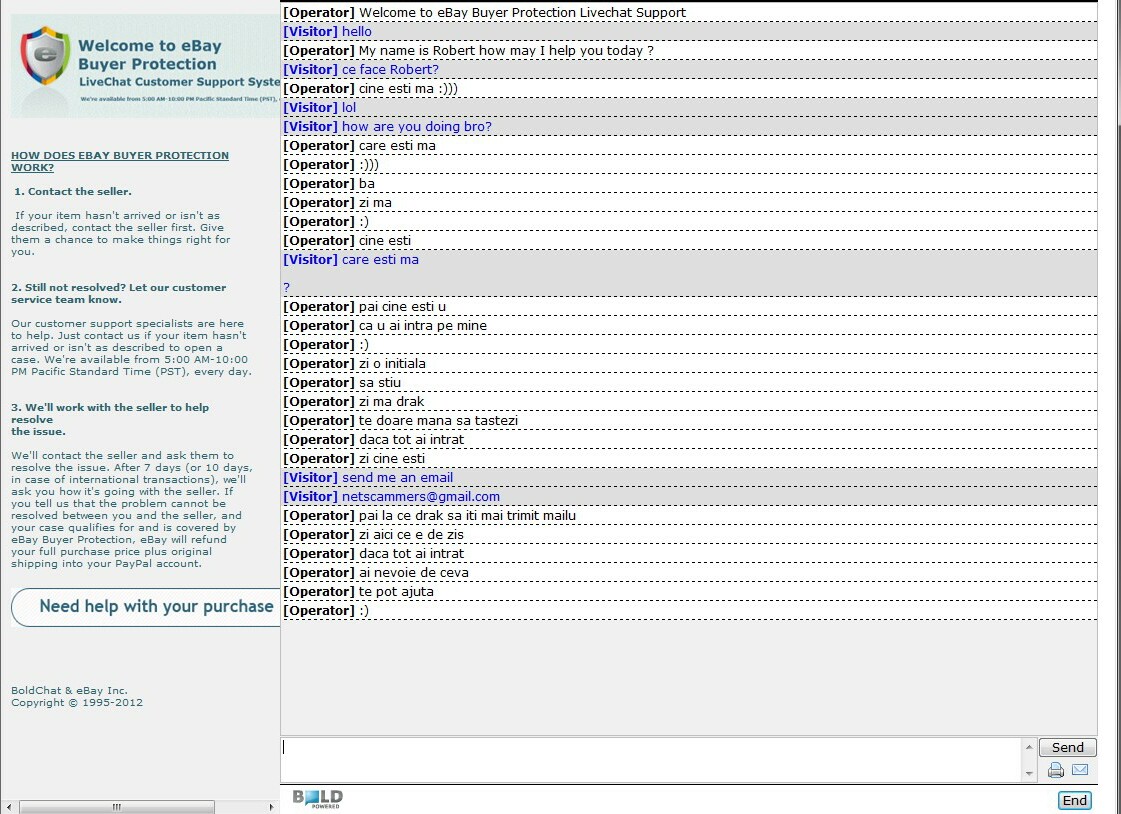Focus the chat message input box
Screen dimensions: 1121x814
pyautogui.click(x=652, y=760)
